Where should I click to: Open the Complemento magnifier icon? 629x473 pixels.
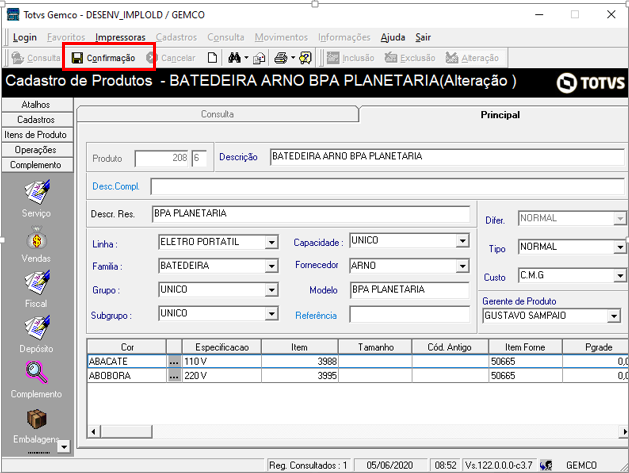(37, 372)
